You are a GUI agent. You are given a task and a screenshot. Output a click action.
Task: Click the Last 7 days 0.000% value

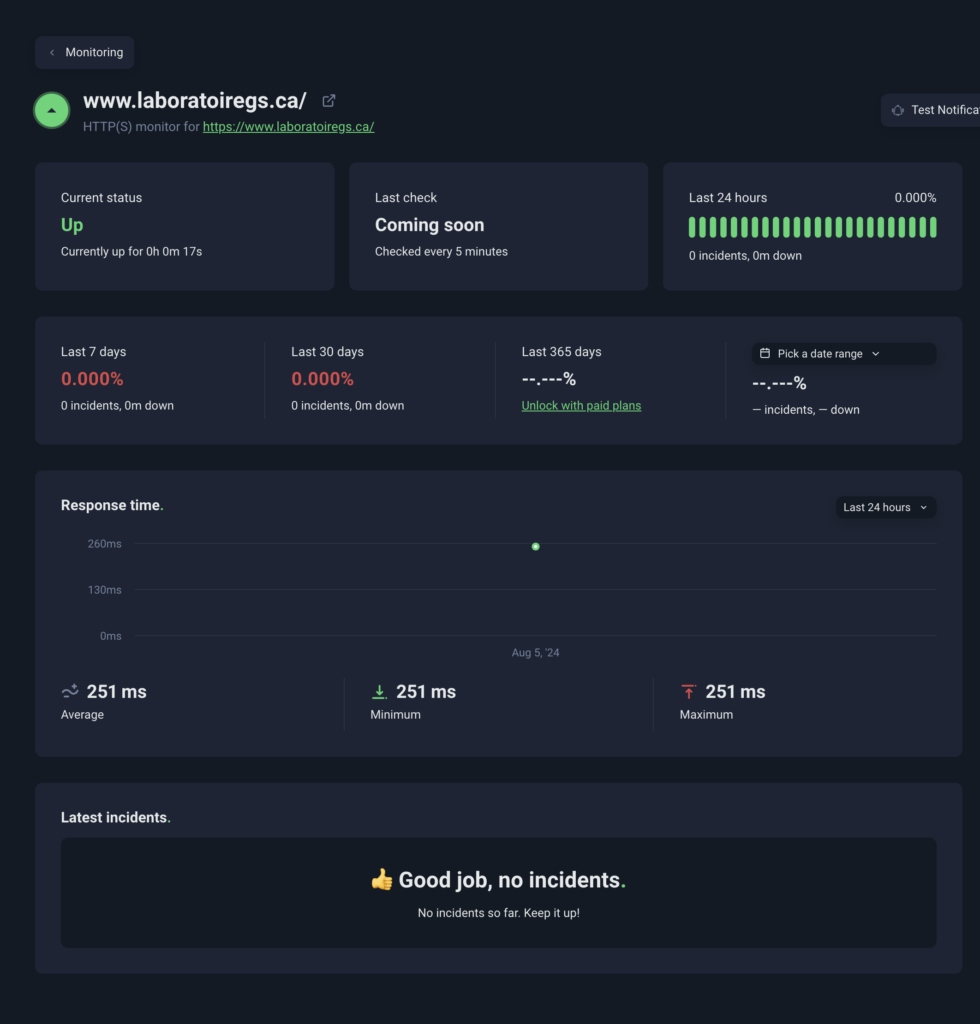click(x=92, y=380)
